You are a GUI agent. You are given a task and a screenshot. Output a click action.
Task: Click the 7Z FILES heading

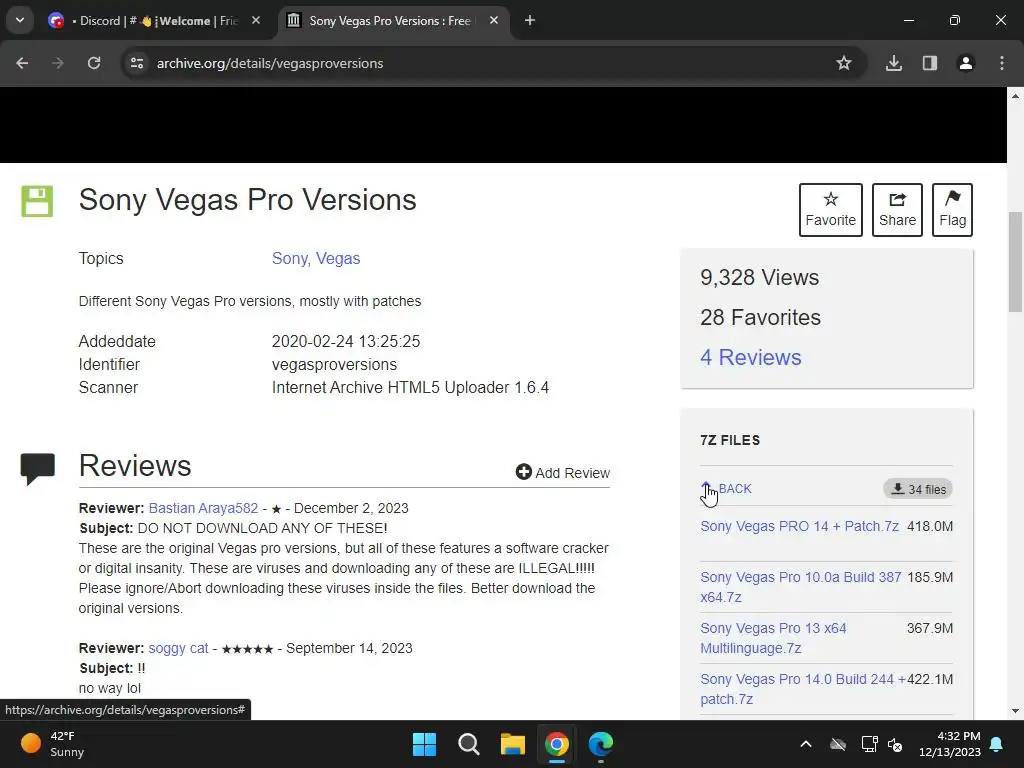click(x=730, y=440)
